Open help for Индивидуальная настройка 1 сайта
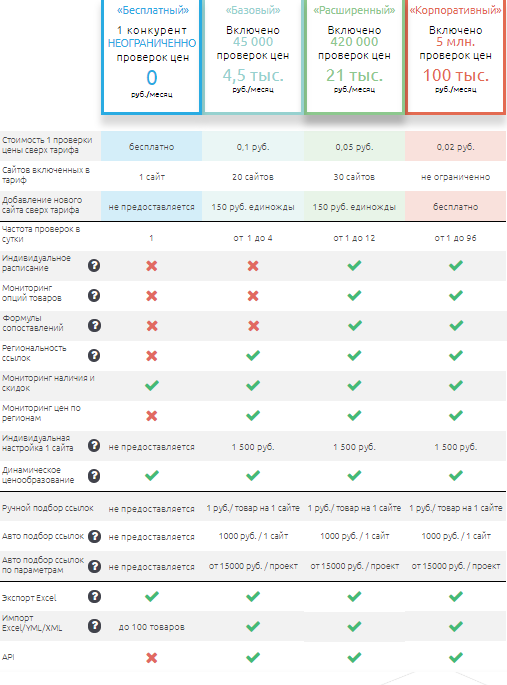Image resolution: width=507 pixels, height=685 pixels. (x=94, y=446)
